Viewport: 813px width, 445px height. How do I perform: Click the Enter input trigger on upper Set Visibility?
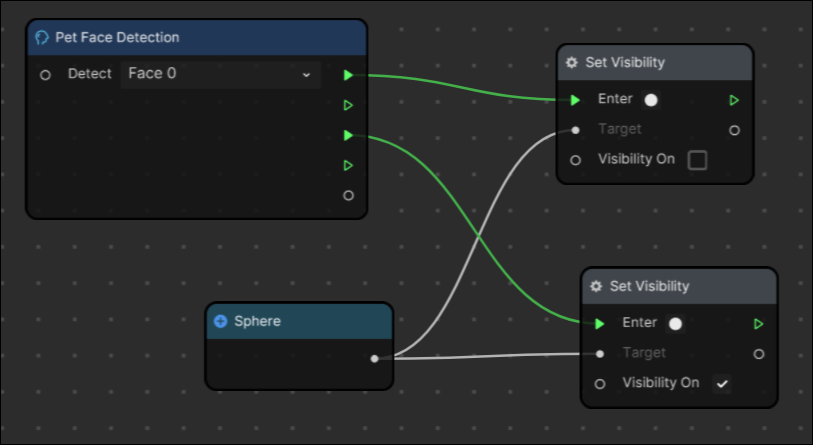(x=575, y=100)
